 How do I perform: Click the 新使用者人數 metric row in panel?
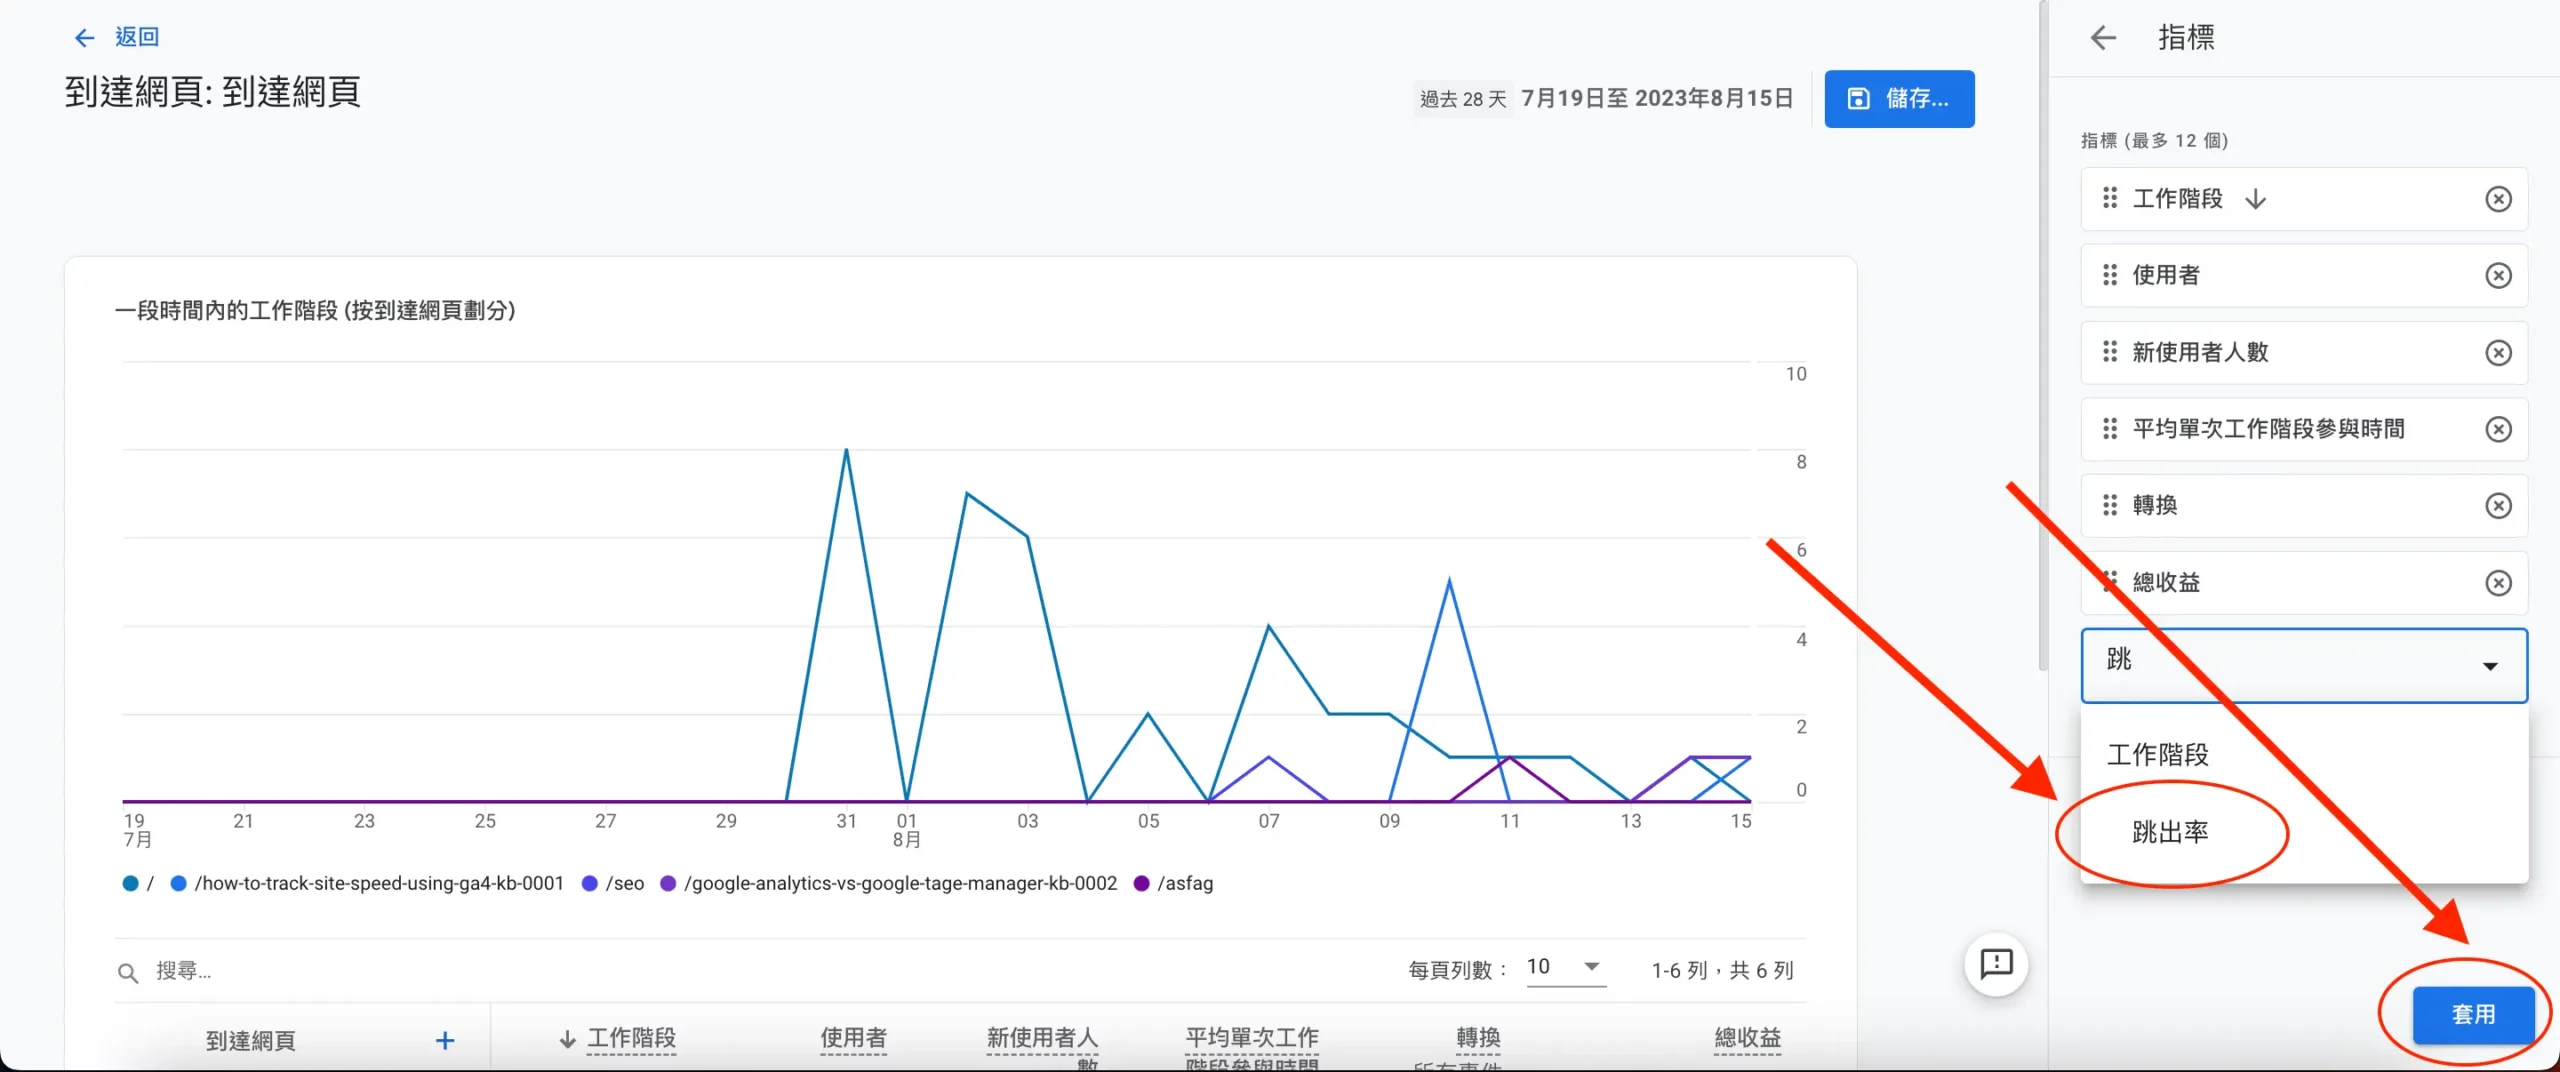[2304, 353]
